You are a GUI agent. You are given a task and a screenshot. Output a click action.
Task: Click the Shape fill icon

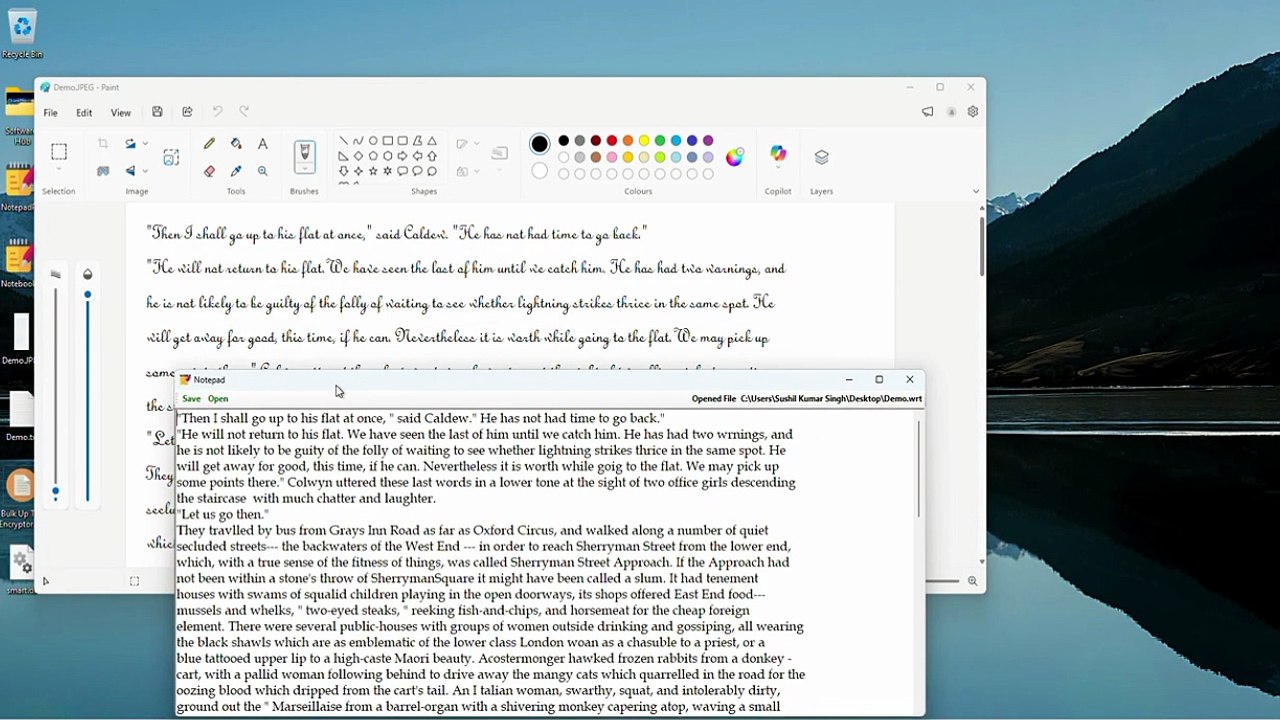462,171
